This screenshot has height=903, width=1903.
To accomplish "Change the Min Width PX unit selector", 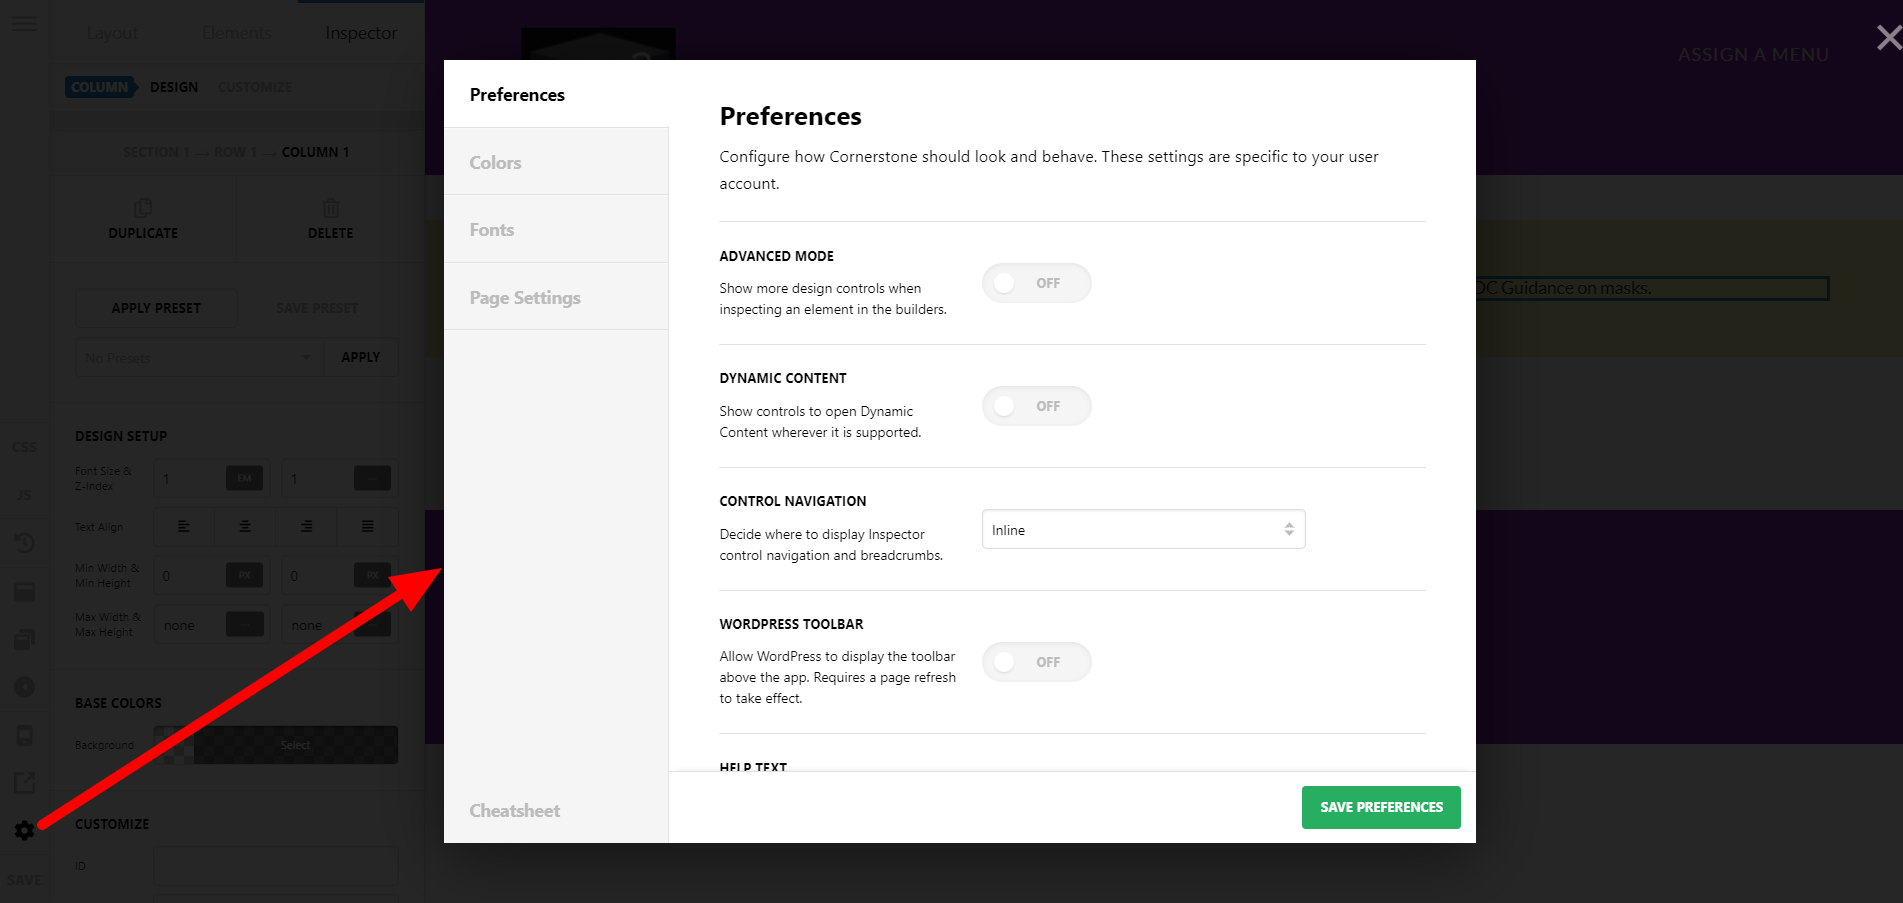I will coord(244,575).
